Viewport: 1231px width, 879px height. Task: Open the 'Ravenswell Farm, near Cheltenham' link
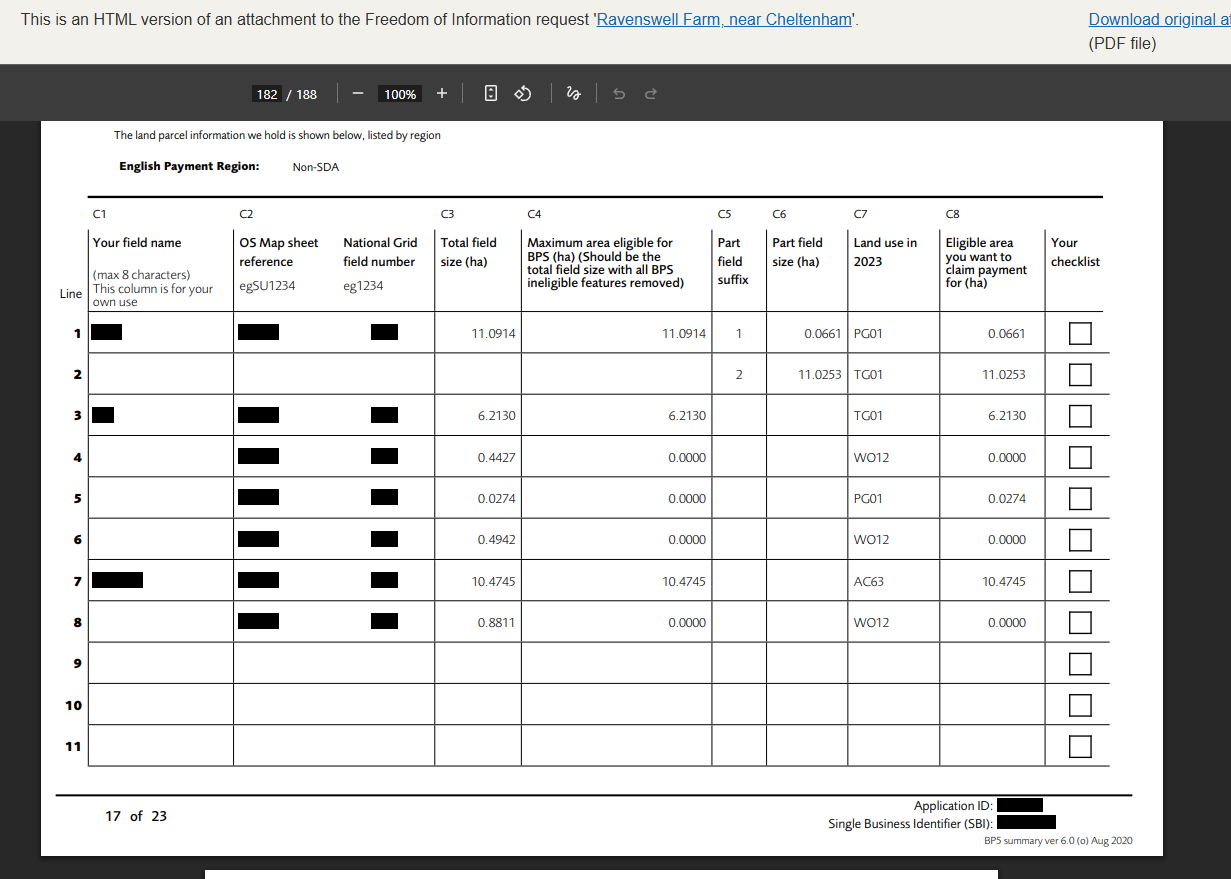click(724, 19)
